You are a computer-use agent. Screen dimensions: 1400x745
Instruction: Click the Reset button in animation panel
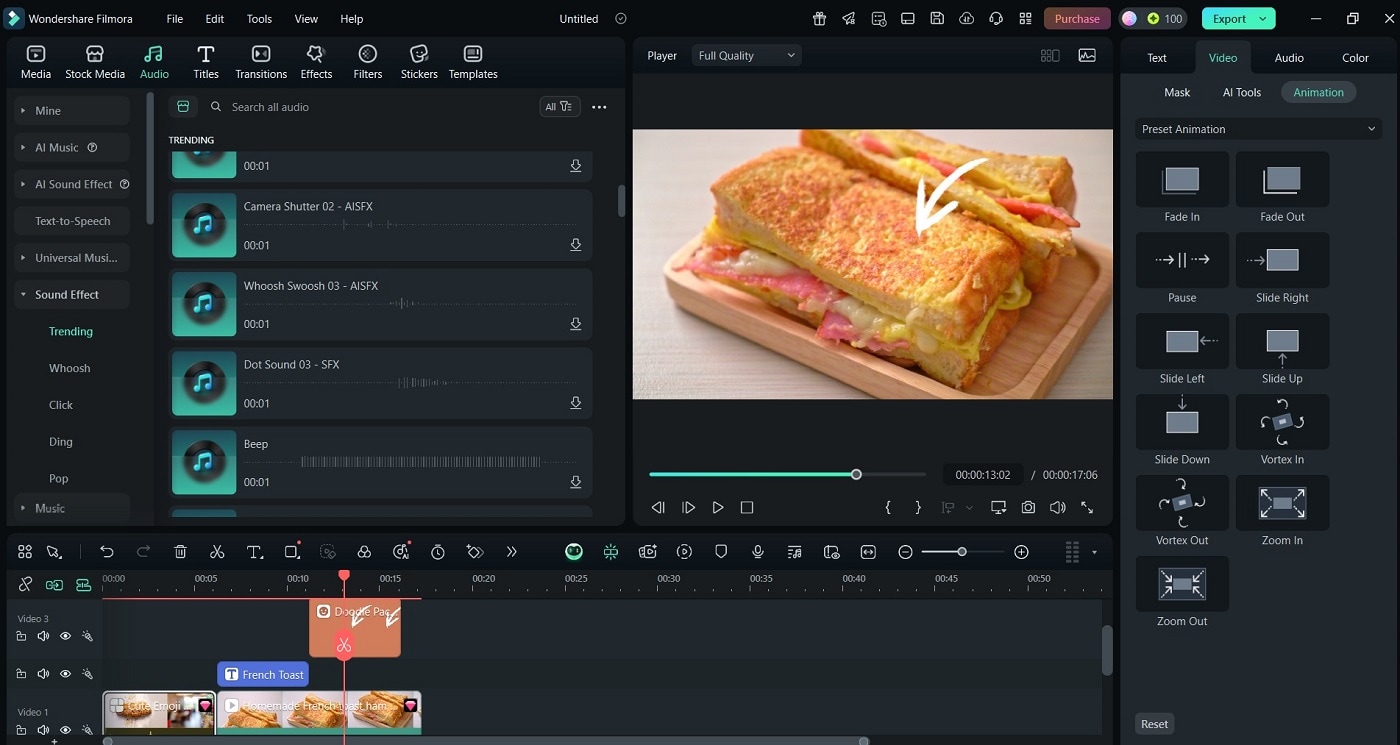[1154, 724]
